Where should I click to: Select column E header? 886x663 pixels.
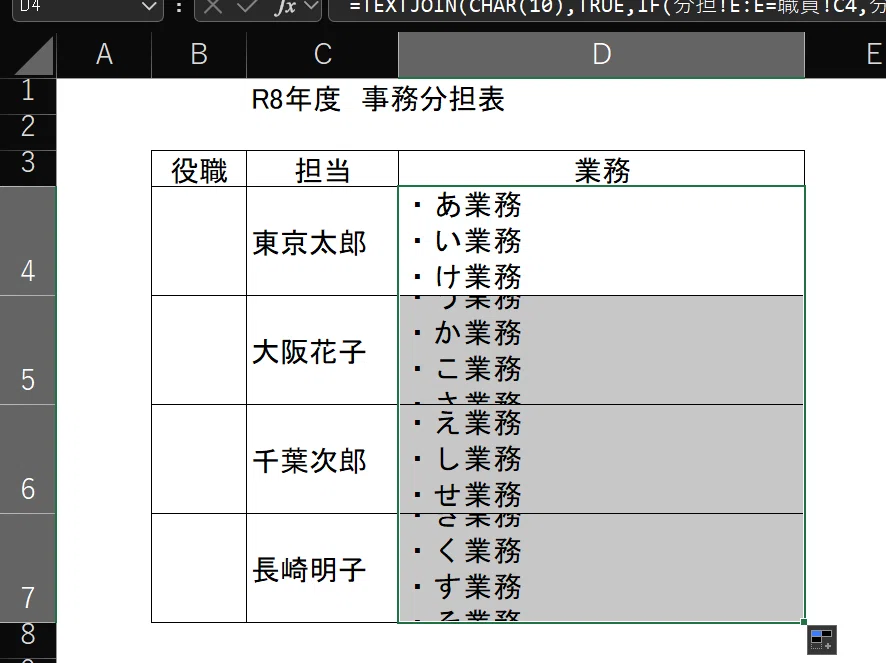pyautogui.click(x=846, y=55)
